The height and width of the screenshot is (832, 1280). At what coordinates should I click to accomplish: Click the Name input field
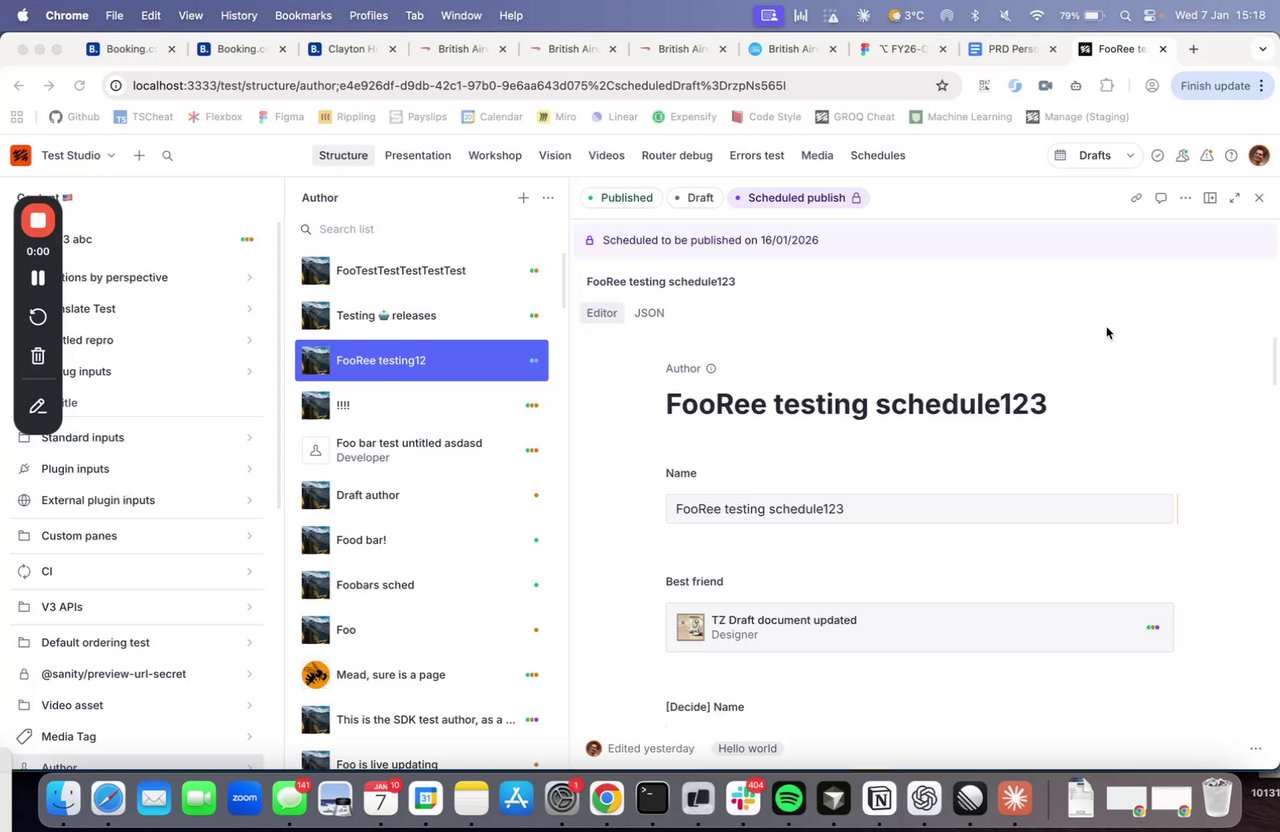(919, 509)
